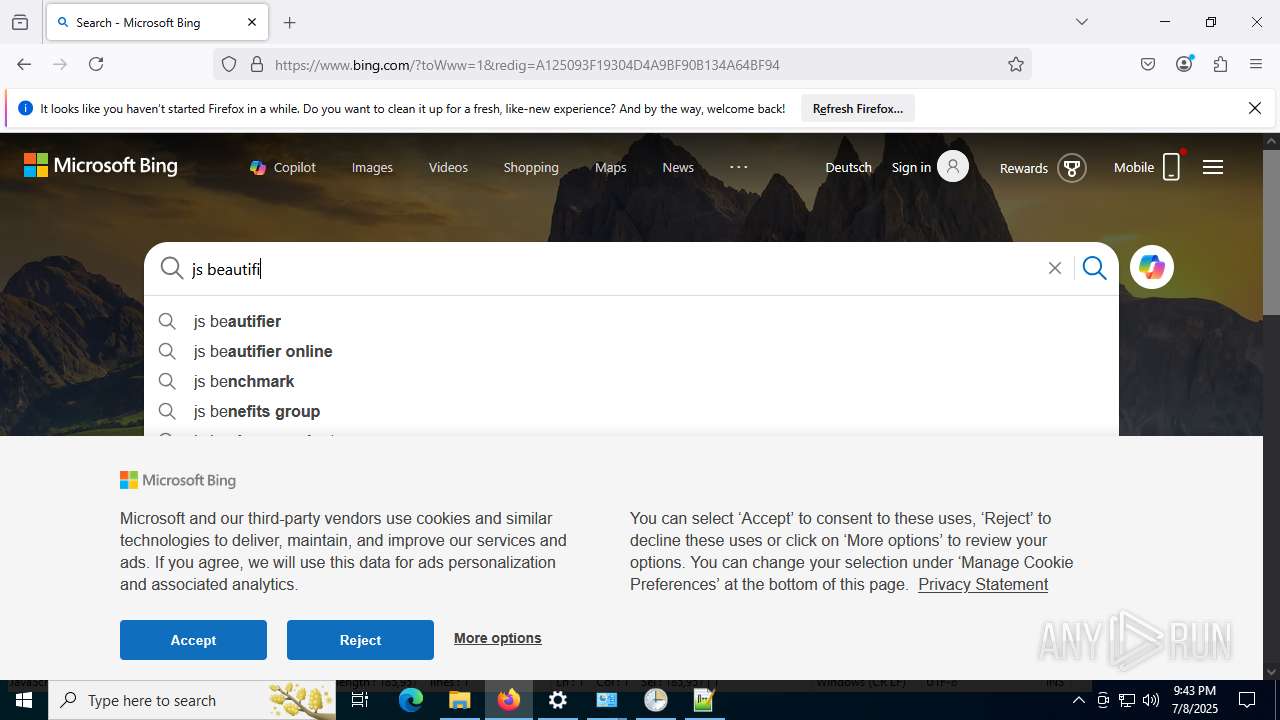The width and height of the screenshot is (1280, 720).
Task: Switch language to Deutsch
Action: (x=848, y=167)
